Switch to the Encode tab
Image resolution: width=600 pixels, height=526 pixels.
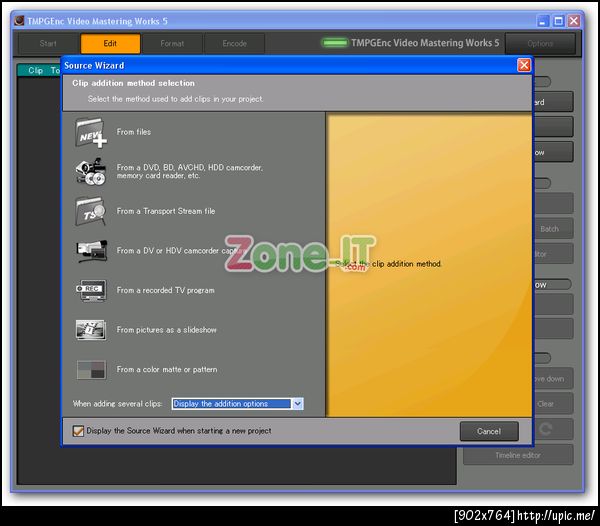pyautogui.click(x=235, y=43)
